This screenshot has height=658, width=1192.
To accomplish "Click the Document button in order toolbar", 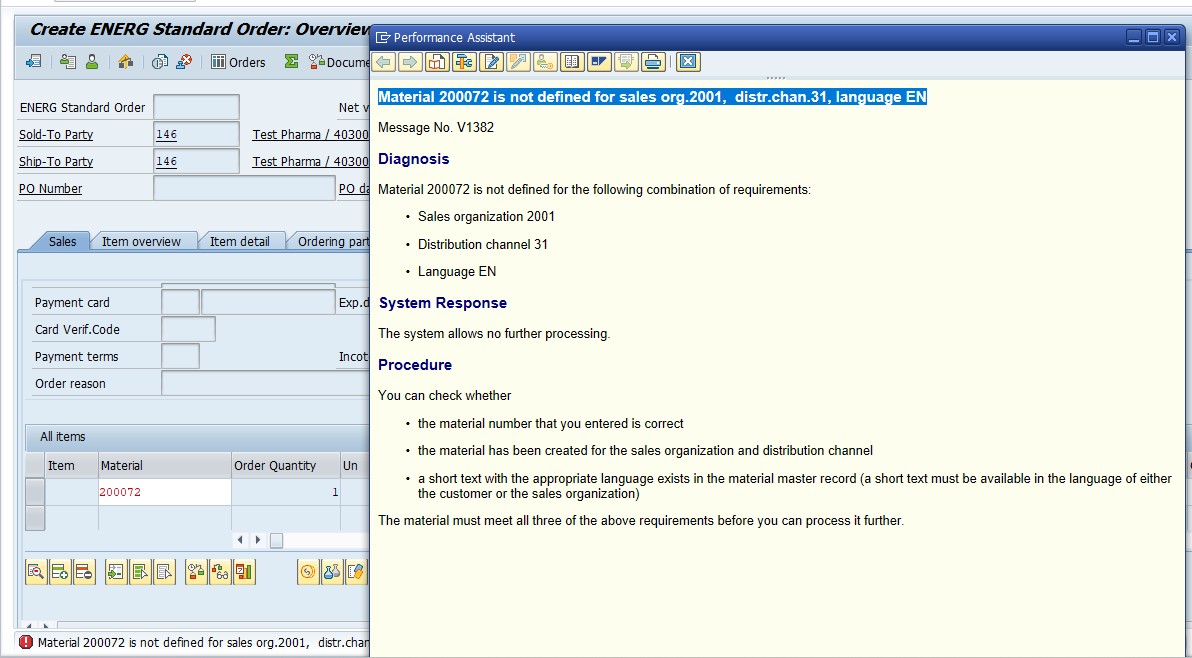I will 338,62.
